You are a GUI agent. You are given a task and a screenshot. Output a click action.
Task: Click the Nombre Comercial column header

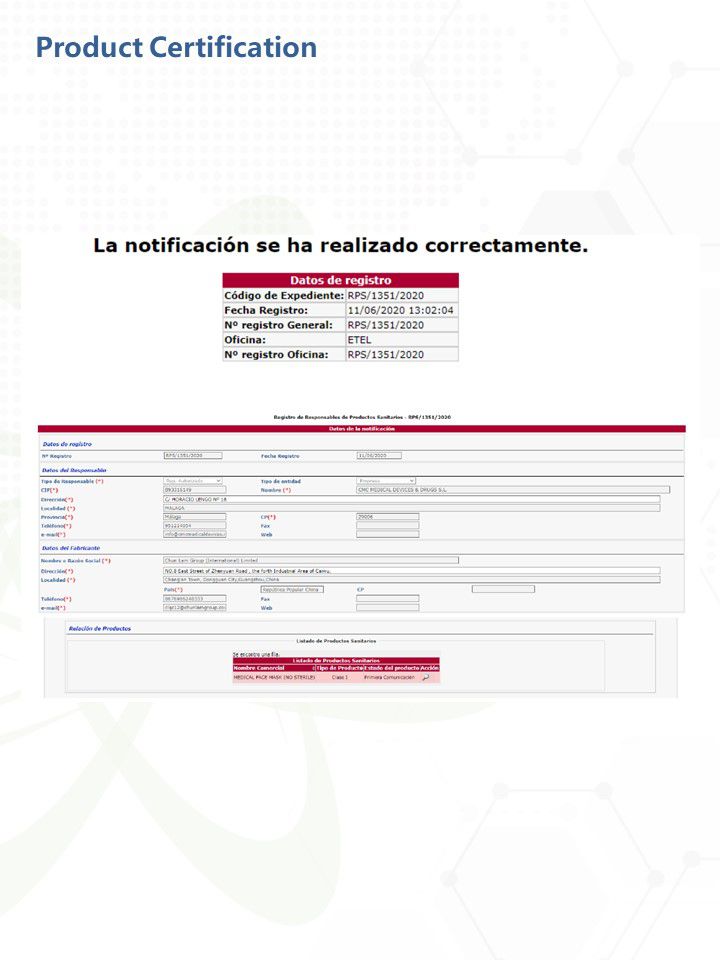(x=274, y=668)
